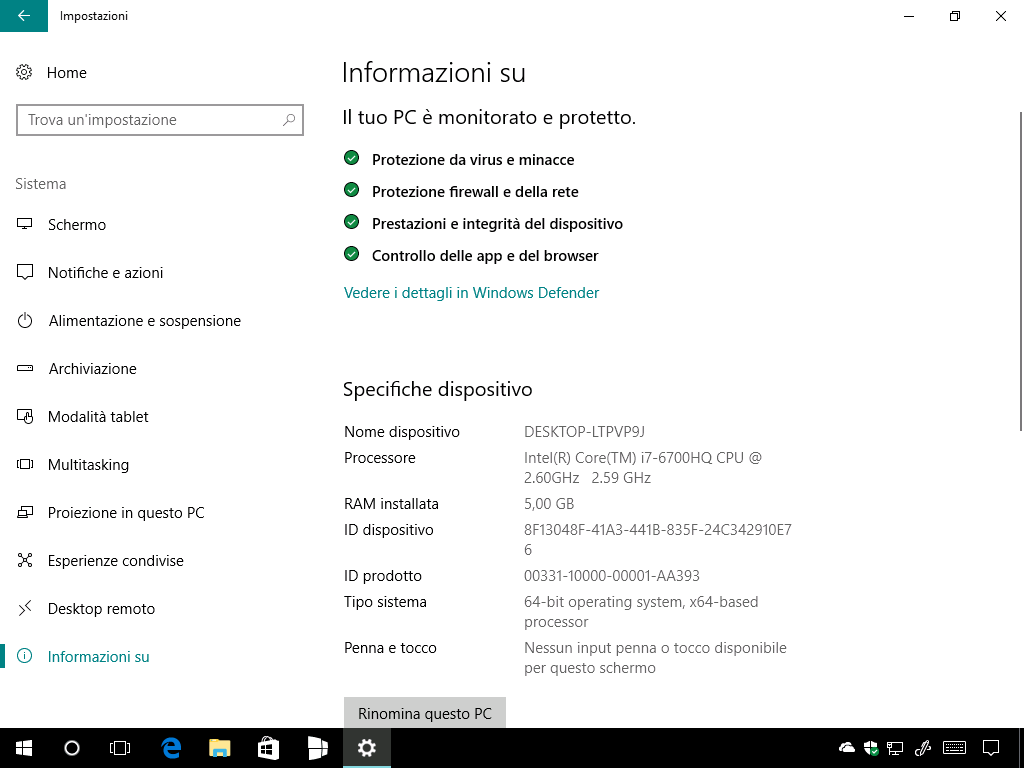Screen dimensions: 1024x768
Task: Open Task View in taskbar
Action: pos(120,748)
